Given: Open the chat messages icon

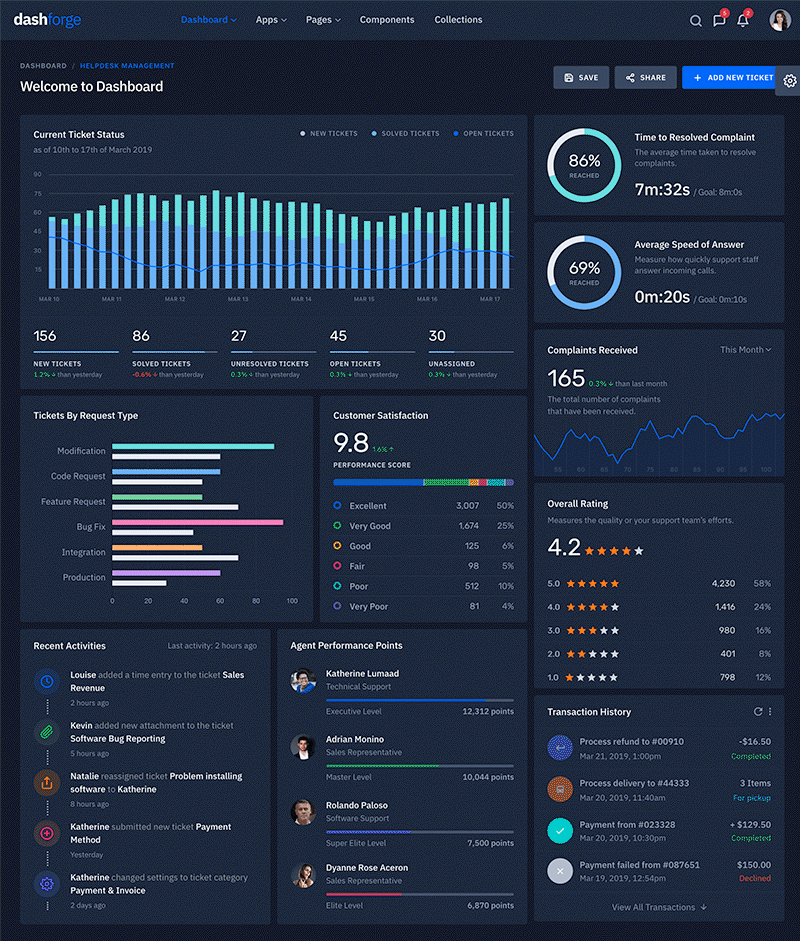Looking at the screenshot, I should (719, 20).
